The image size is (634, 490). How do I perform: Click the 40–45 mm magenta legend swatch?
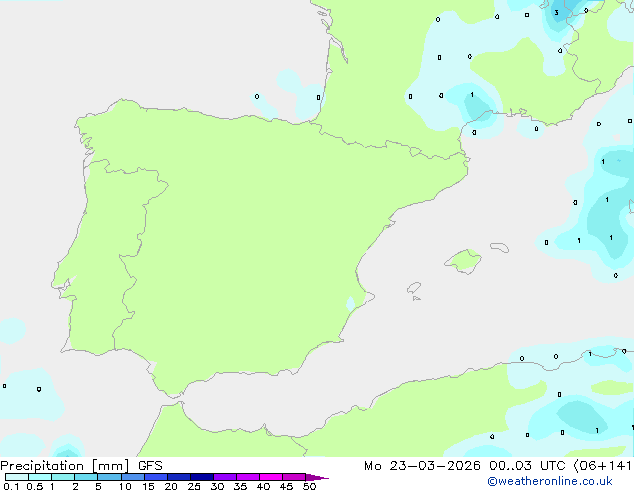271,477
